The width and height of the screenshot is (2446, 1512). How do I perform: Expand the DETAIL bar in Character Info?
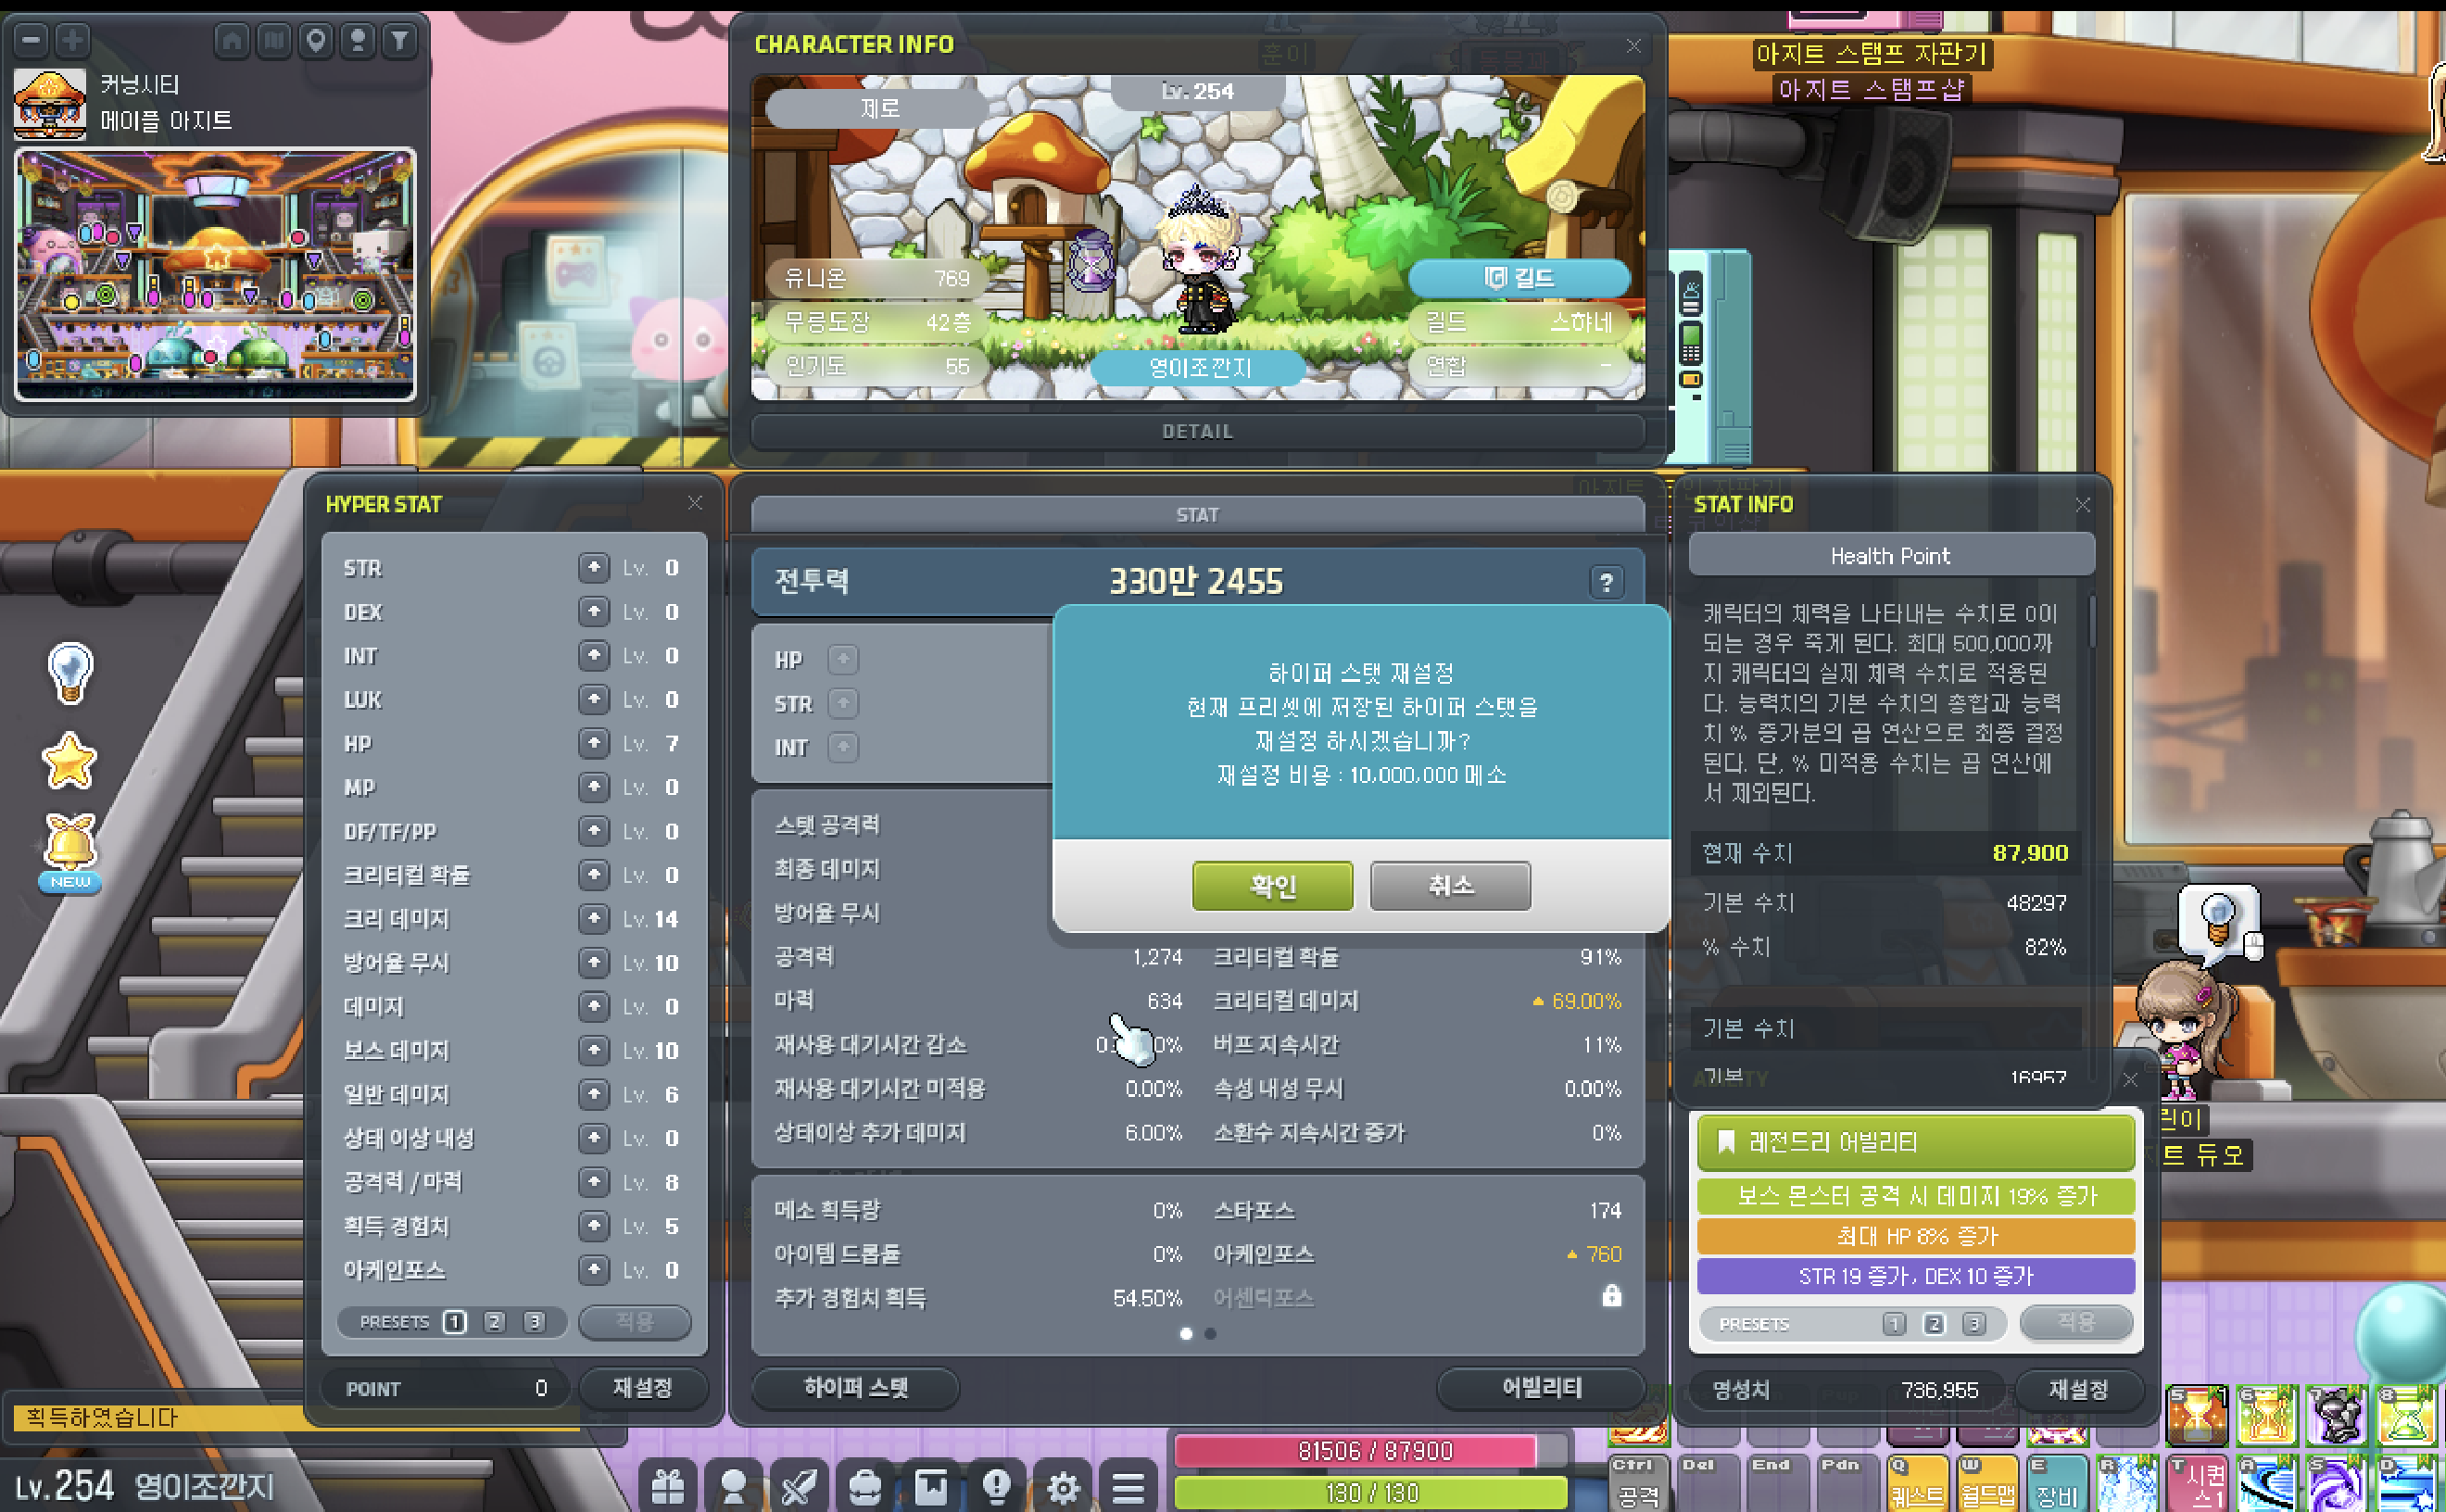(1197, 432)
